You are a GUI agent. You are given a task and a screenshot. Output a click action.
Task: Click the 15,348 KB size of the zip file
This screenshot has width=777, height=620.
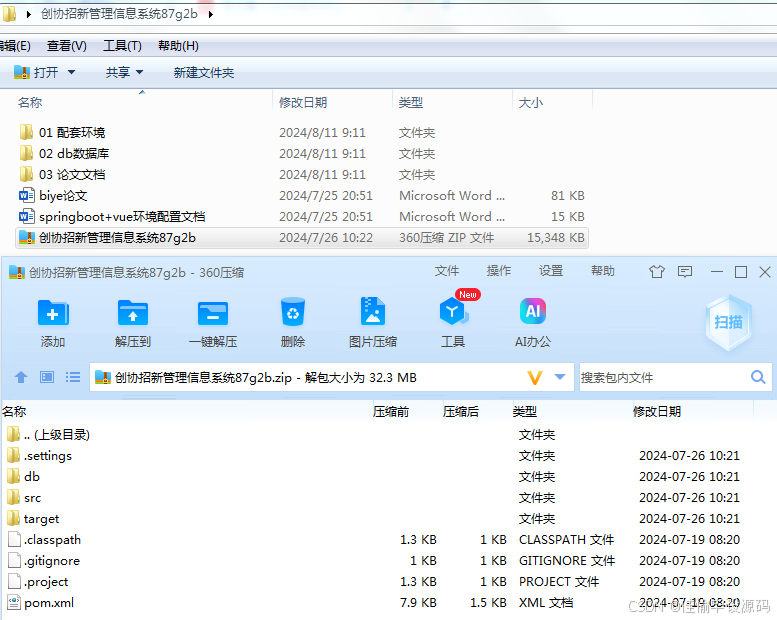[x=555, y=238]
